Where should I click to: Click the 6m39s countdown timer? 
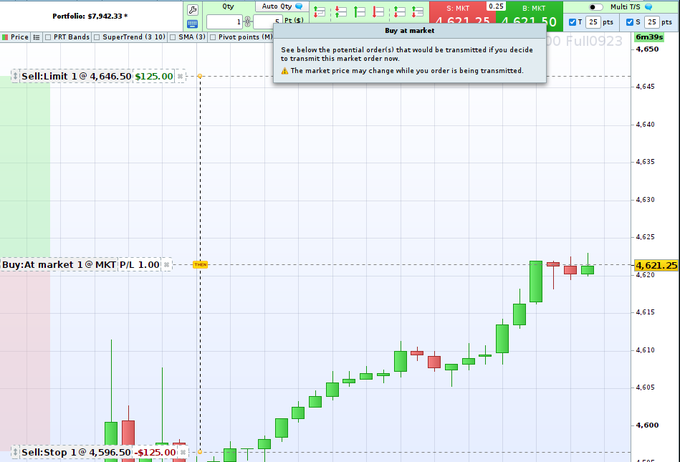click(x=649, y=37)
